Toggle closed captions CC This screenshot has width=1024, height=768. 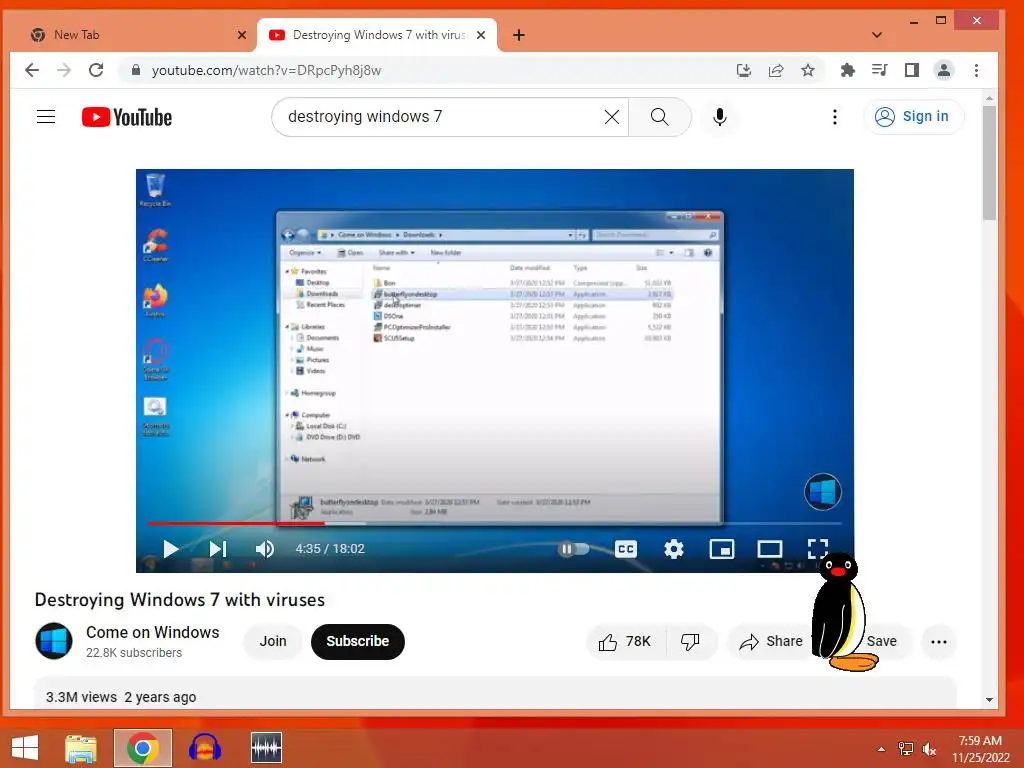626,549
